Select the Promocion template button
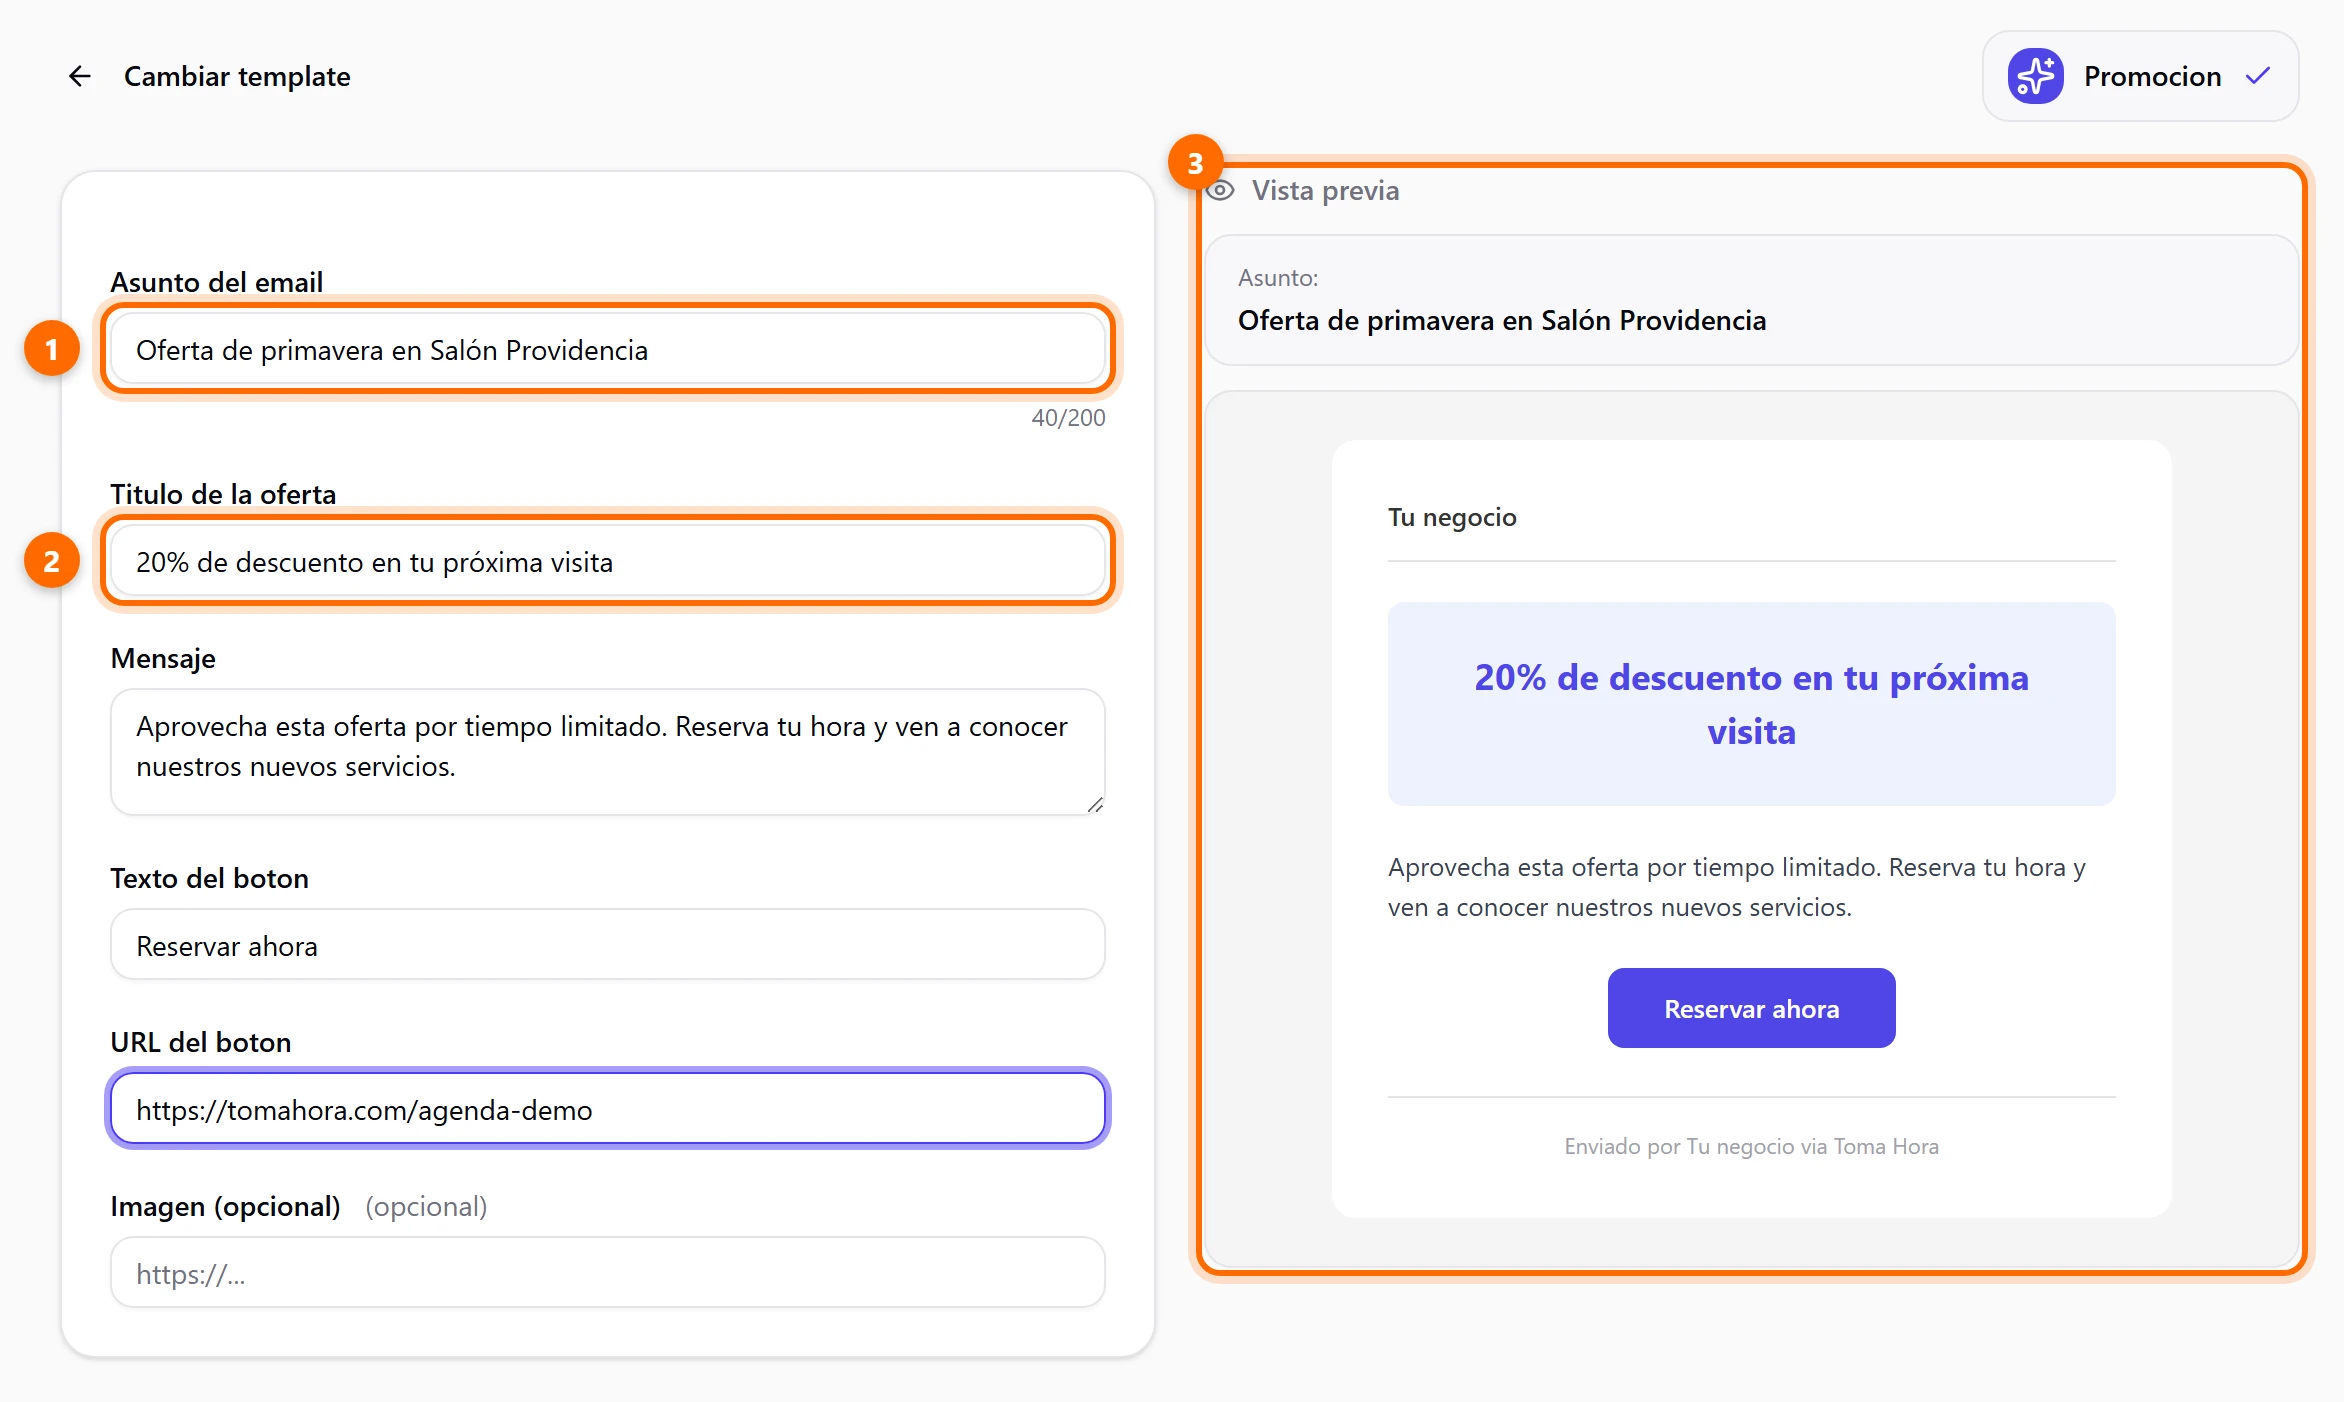 tap(2140, 76)
